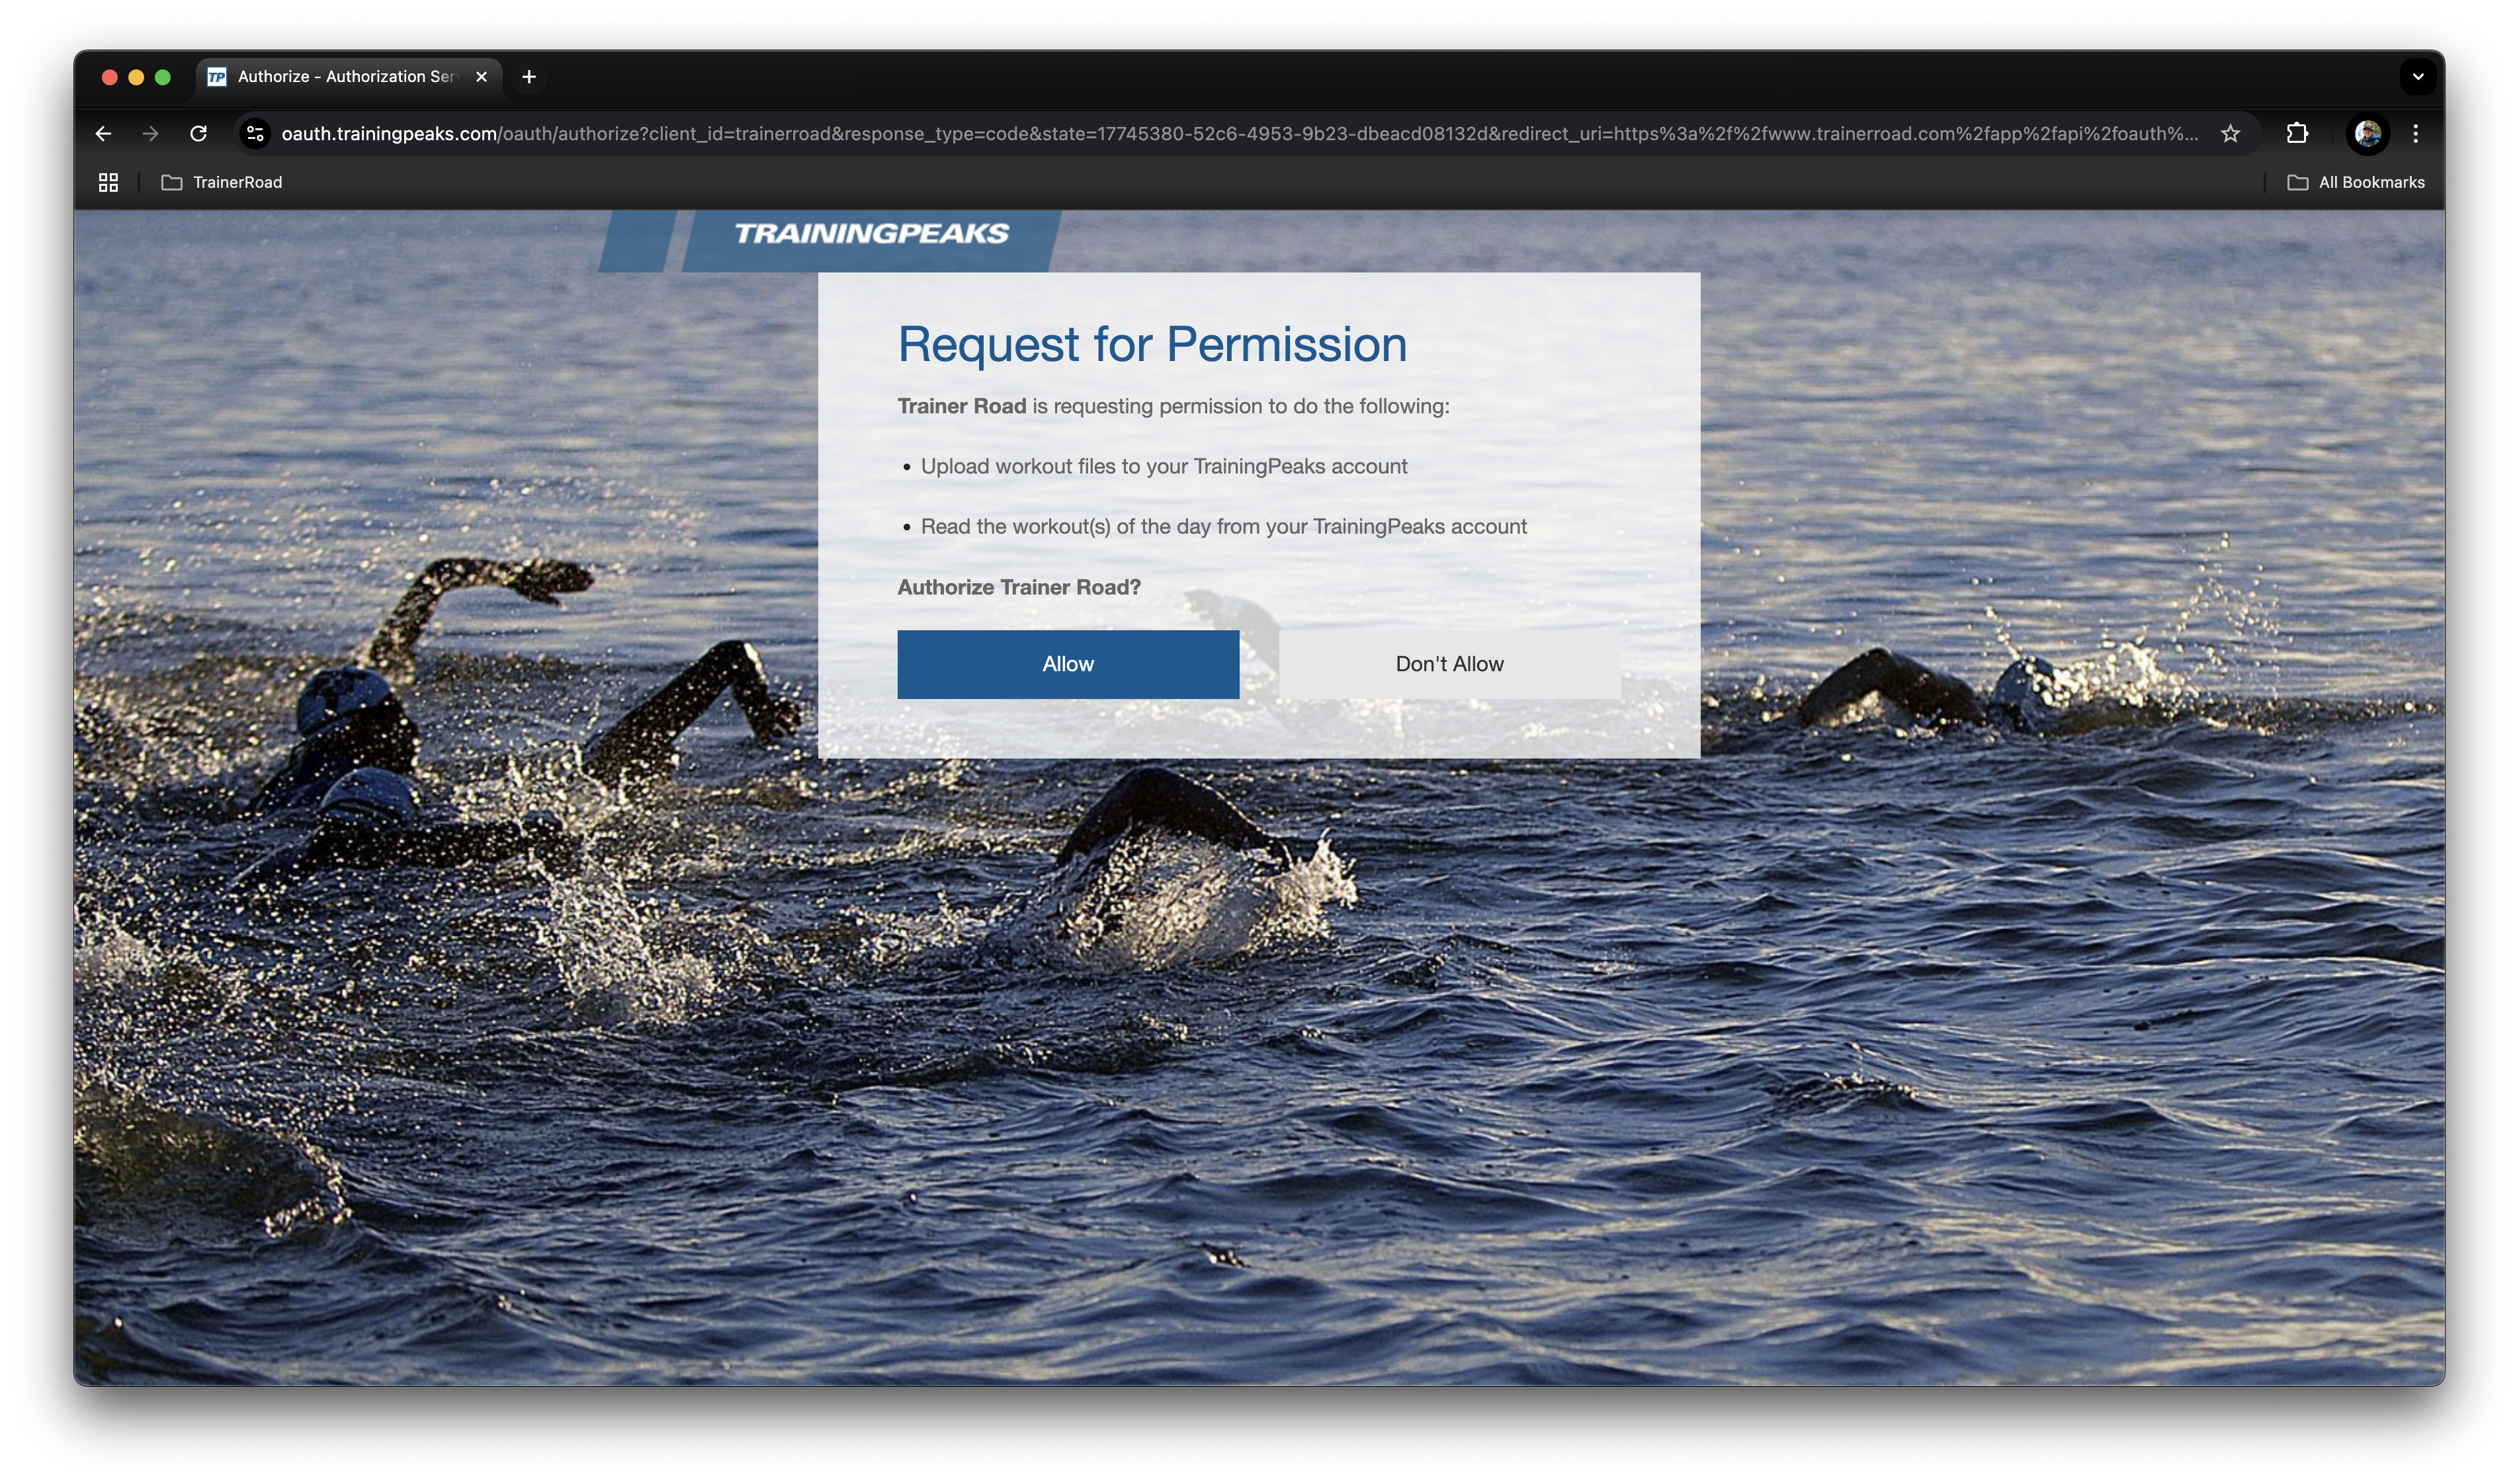This screenshot has height=1484, width=2519.
Task: Reload the page with the refresh icon
Action: tap(198, 133)
